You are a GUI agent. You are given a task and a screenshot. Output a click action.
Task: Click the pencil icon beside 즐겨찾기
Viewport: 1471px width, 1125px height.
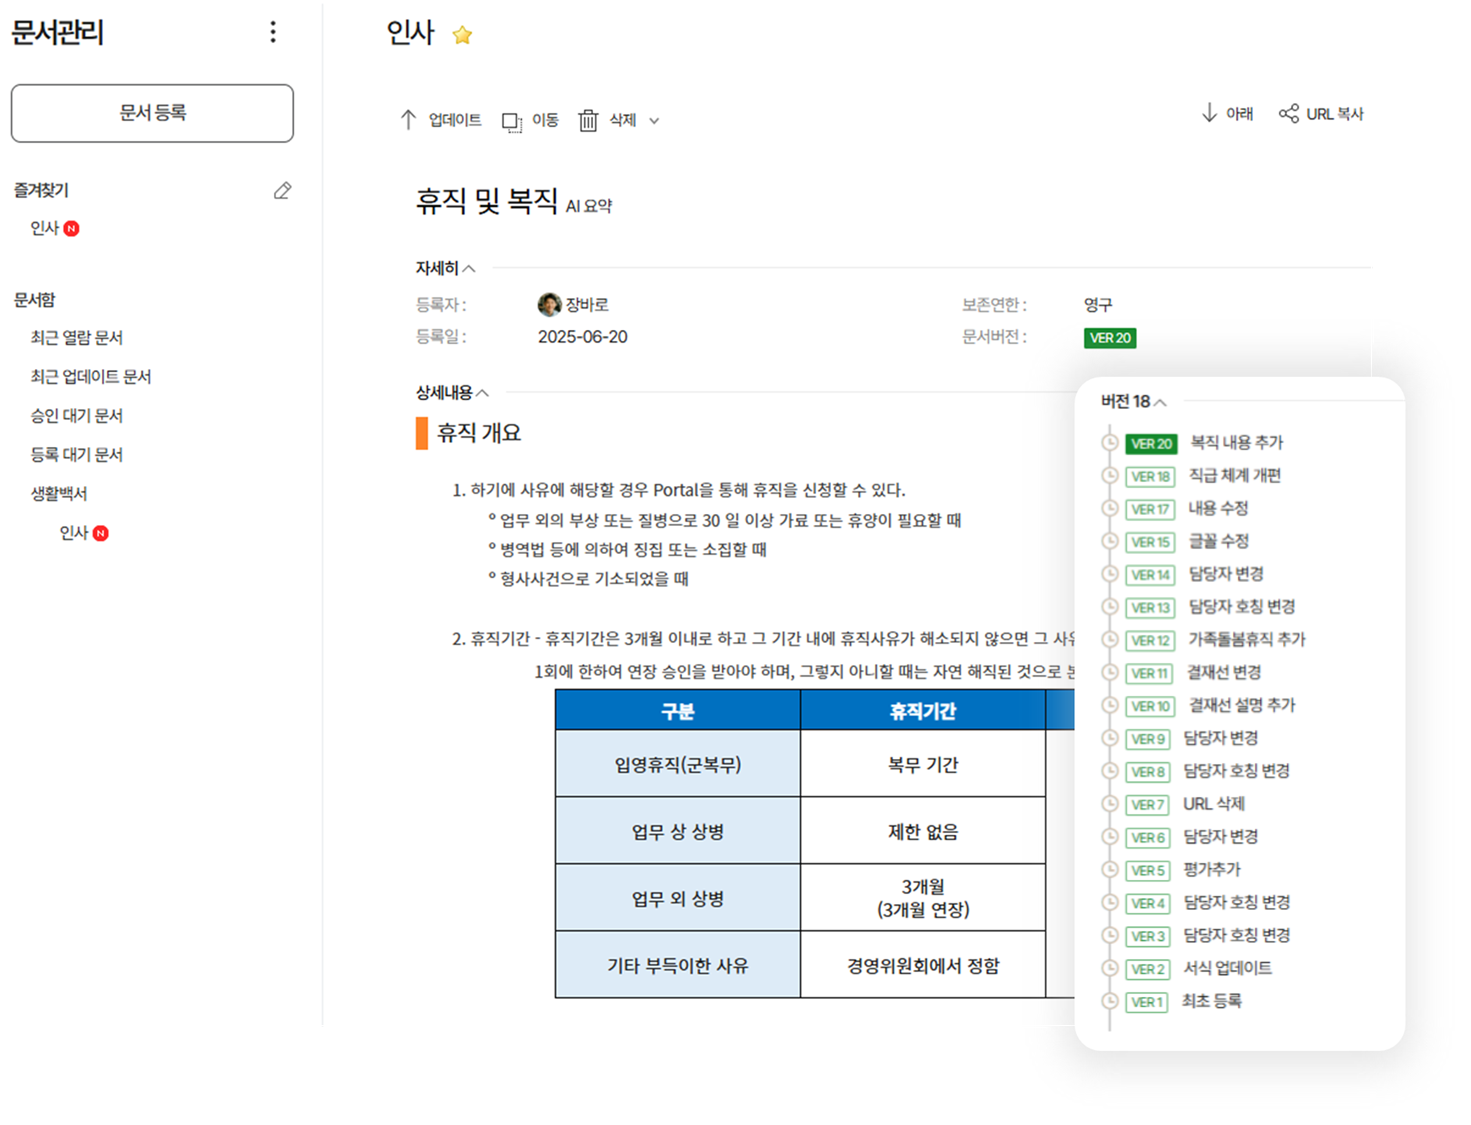[x=283, y=190]
